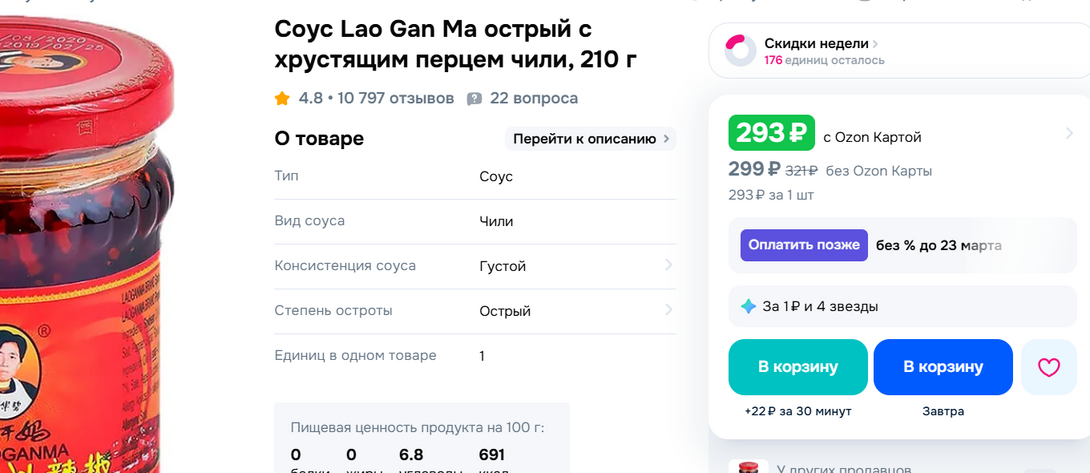Click the weekly discounts ring icon
Viewport: 1090px width, 473px height.
coord(741,50)
